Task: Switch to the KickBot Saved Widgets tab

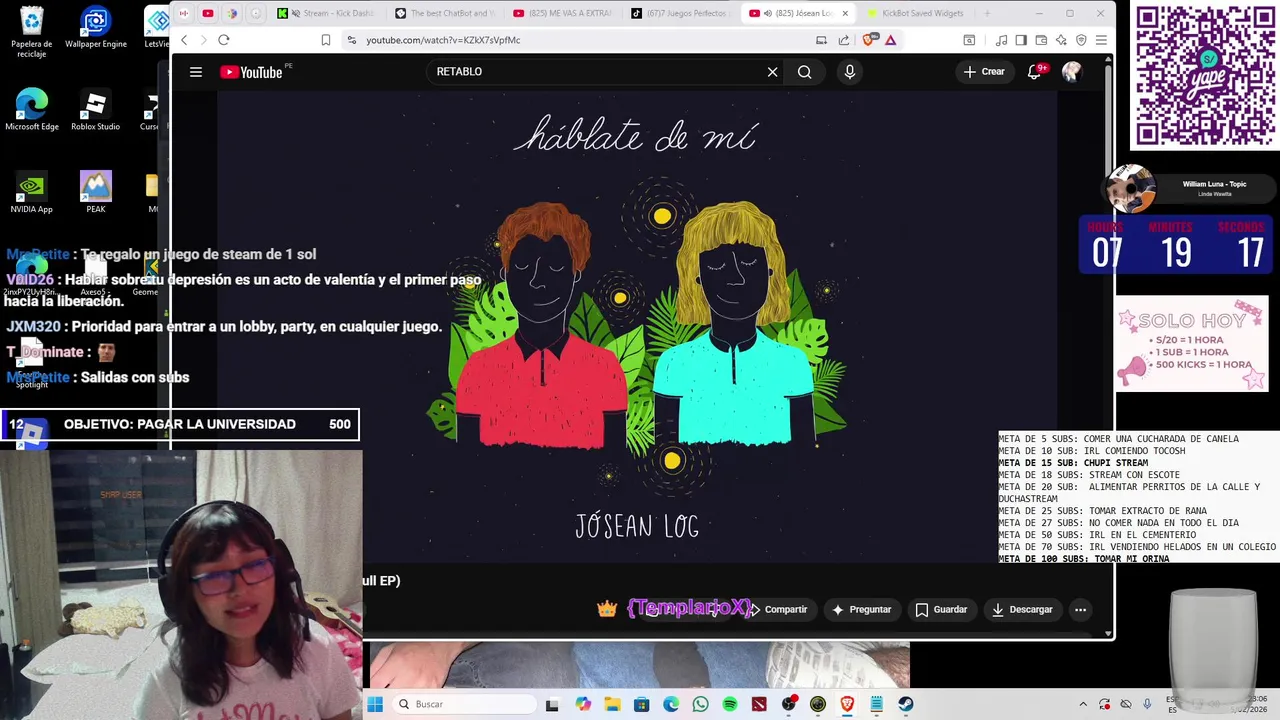Action: pyautogui.click(x=916, y=13)
